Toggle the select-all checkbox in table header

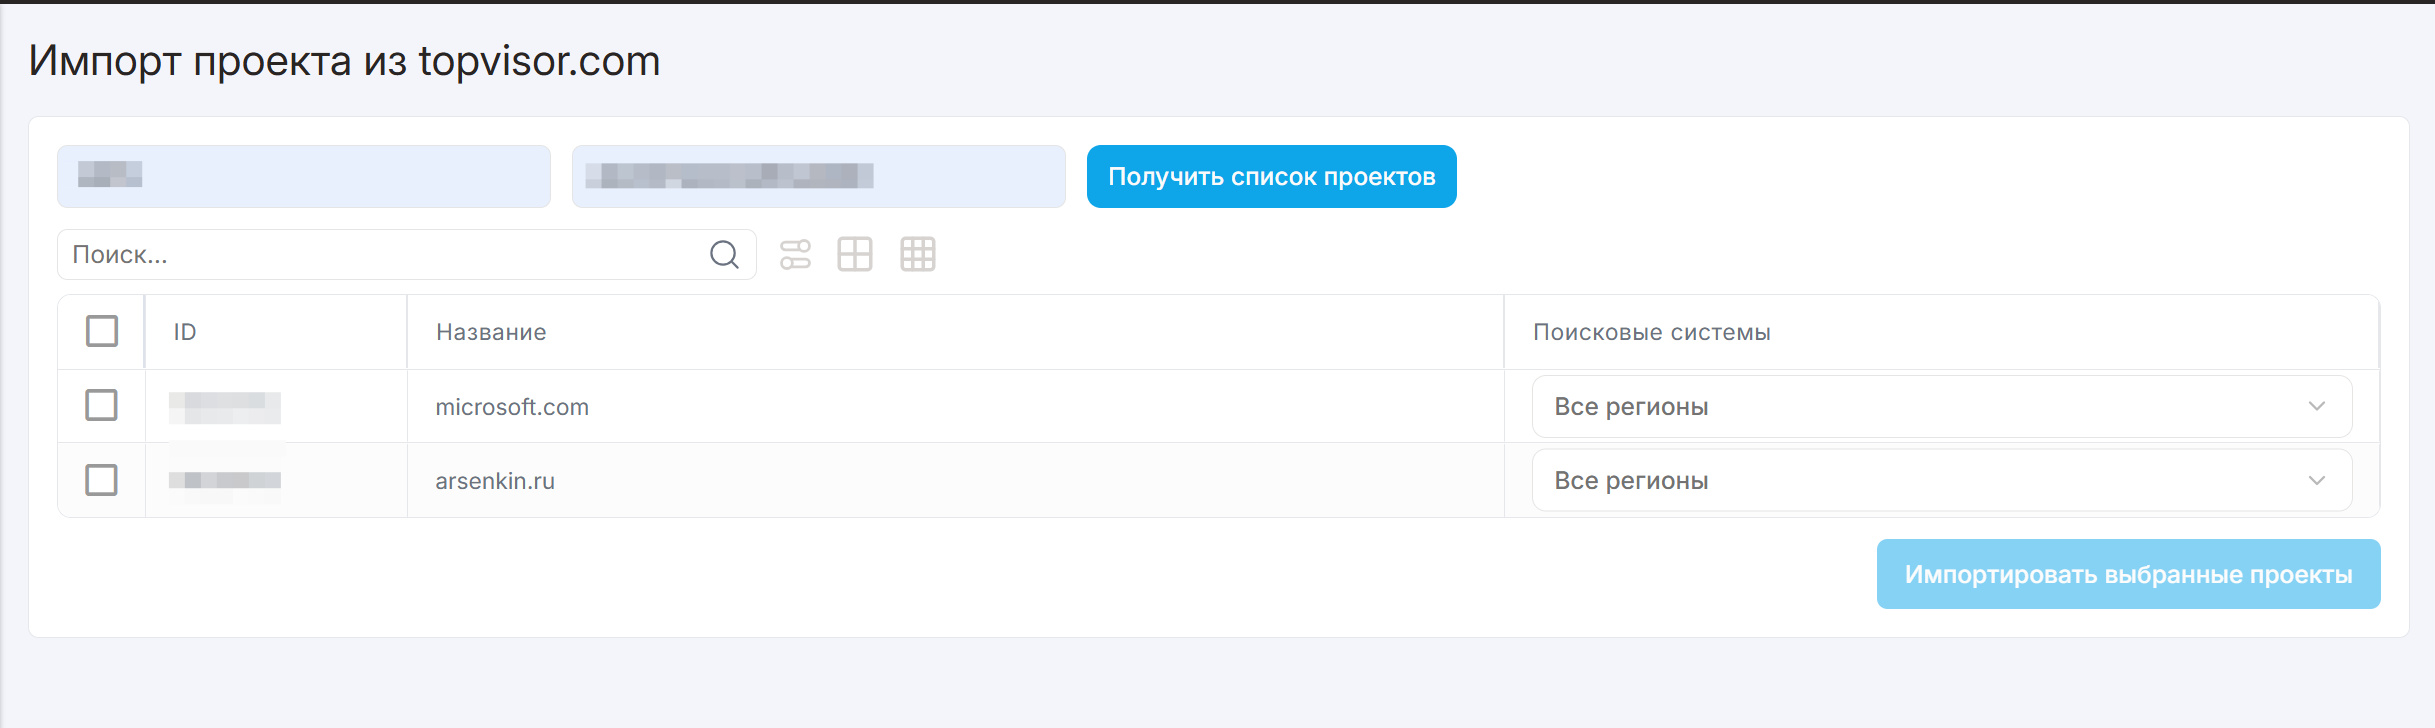pos(102,331)
